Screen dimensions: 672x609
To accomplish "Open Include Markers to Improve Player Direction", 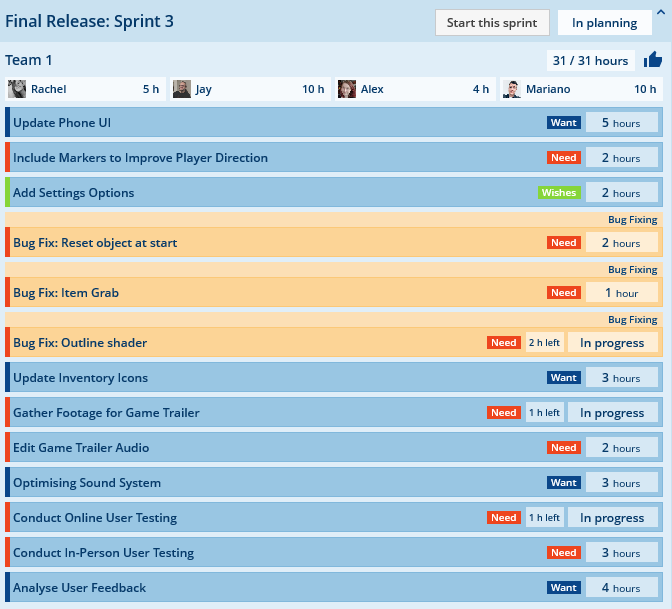I will 334,158.
